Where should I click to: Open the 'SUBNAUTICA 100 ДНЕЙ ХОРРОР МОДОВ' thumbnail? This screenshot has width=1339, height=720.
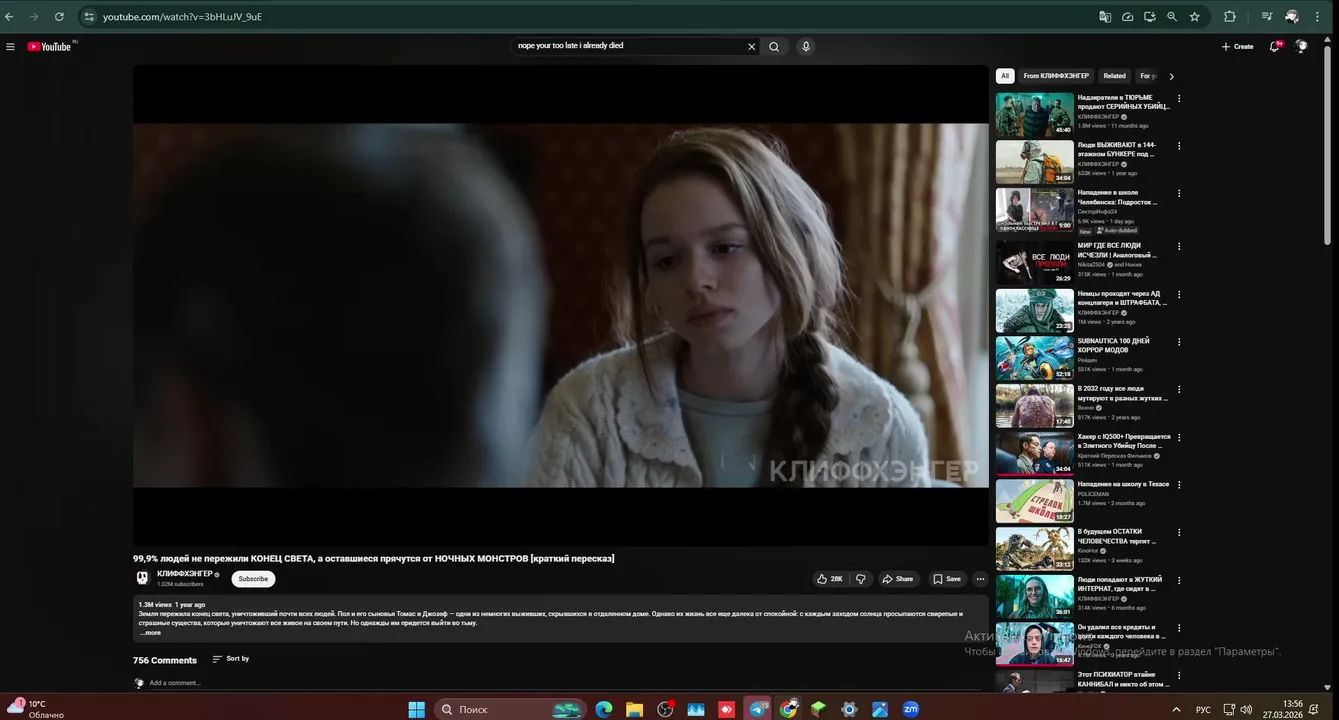(1034, 357)
